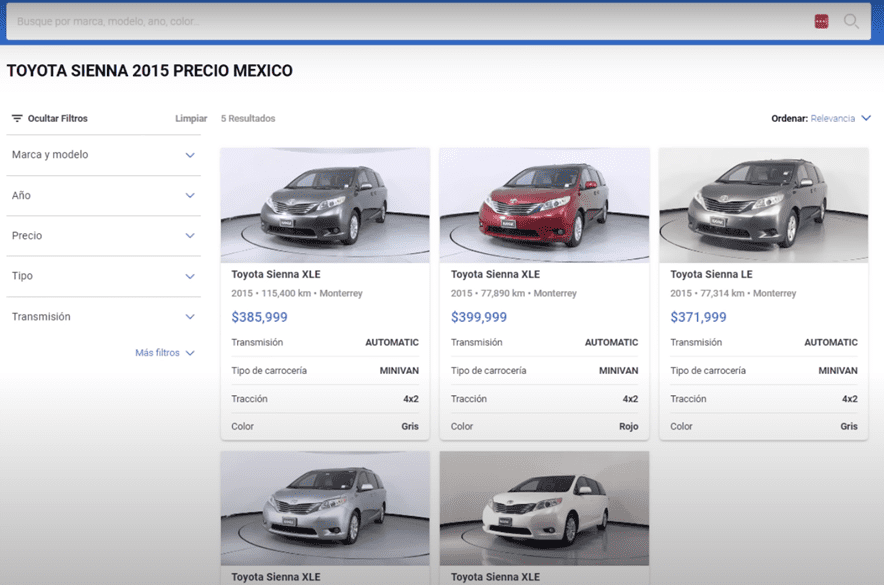884x585 pixels.
Task: Click the magnifying glass search icon
Action: click(x=851, y=21)
